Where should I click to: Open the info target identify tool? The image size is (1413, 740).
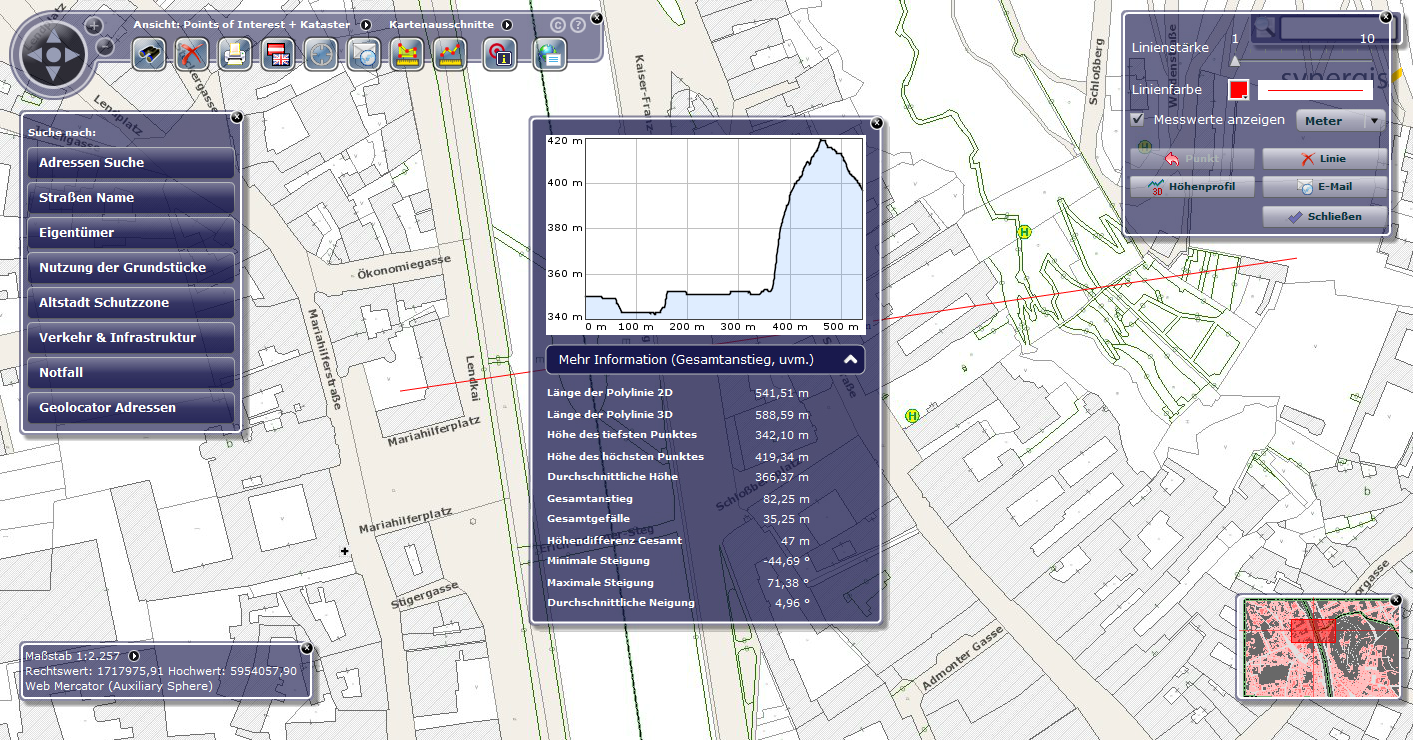pos(499,55)
